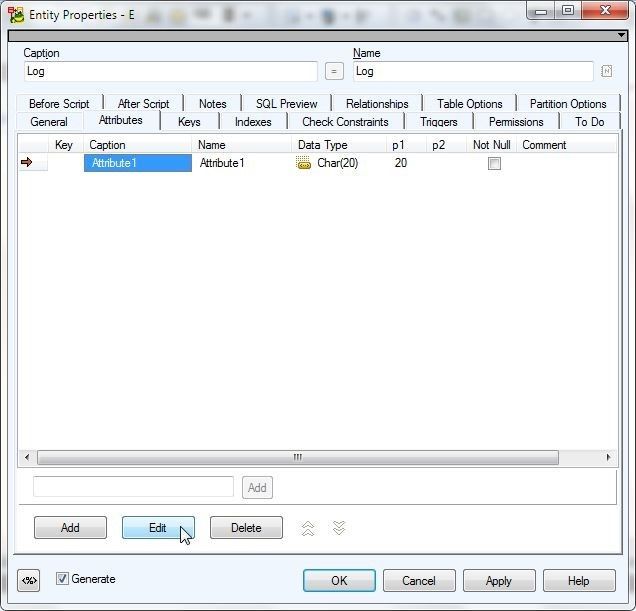Click the Cancel button
Screen dimensions: 636x611
tap(419, 581)
